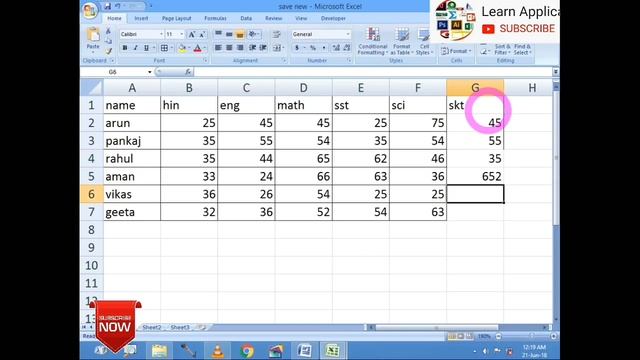This screenshot has width=640, height=360.
Task: Decrease font size with Shrink Font
Action: [x=202, y=34]
